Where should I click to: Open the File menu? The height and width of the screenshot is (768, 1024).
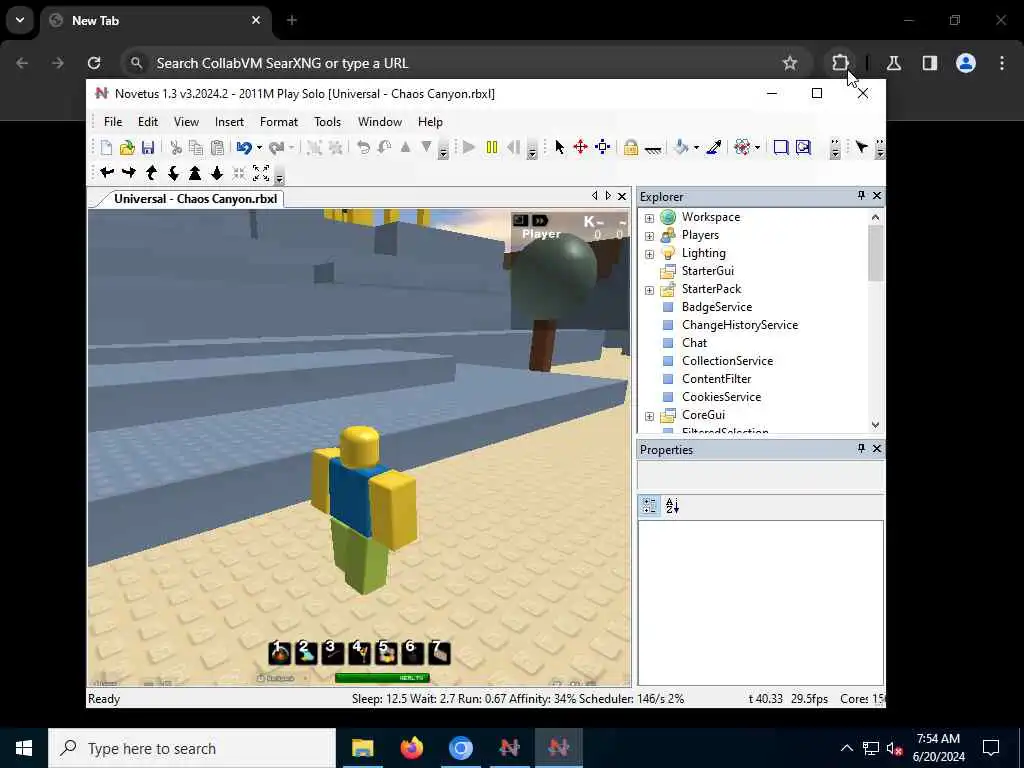click(x=113, y=121)
